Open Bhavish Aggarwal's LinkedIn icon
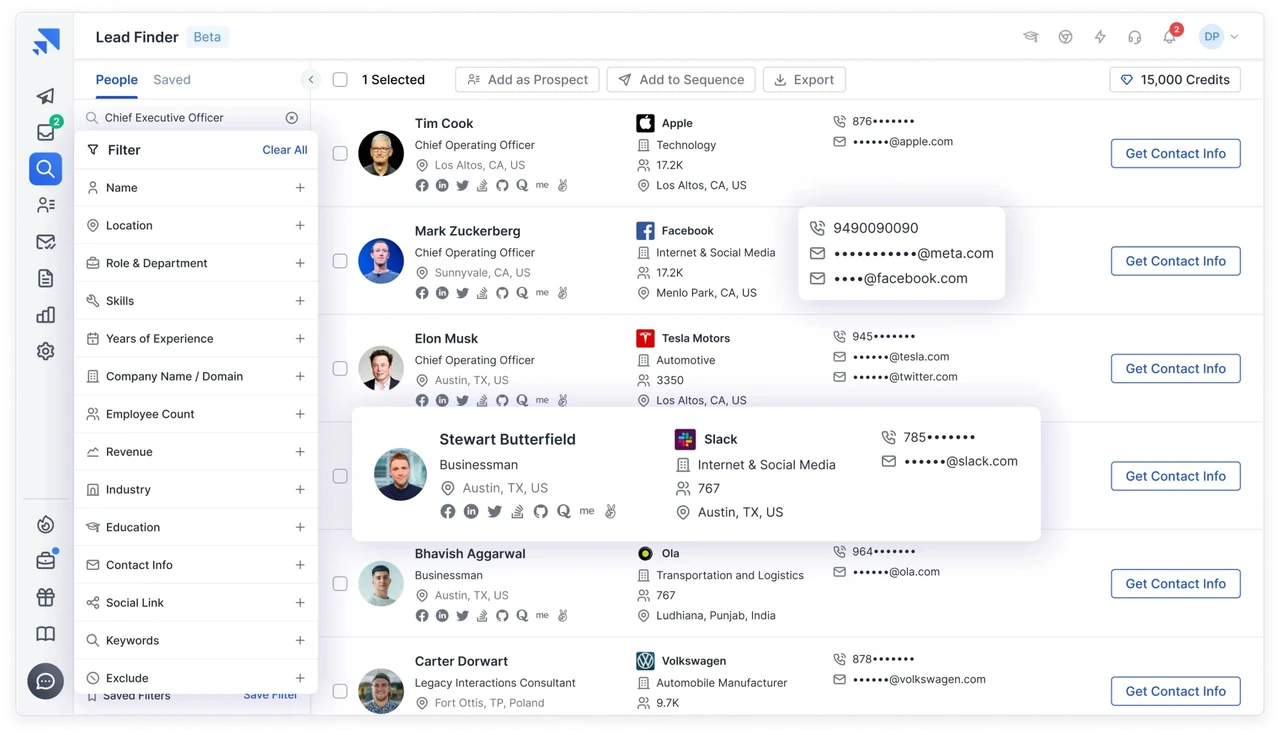 (x=442, y=616)
